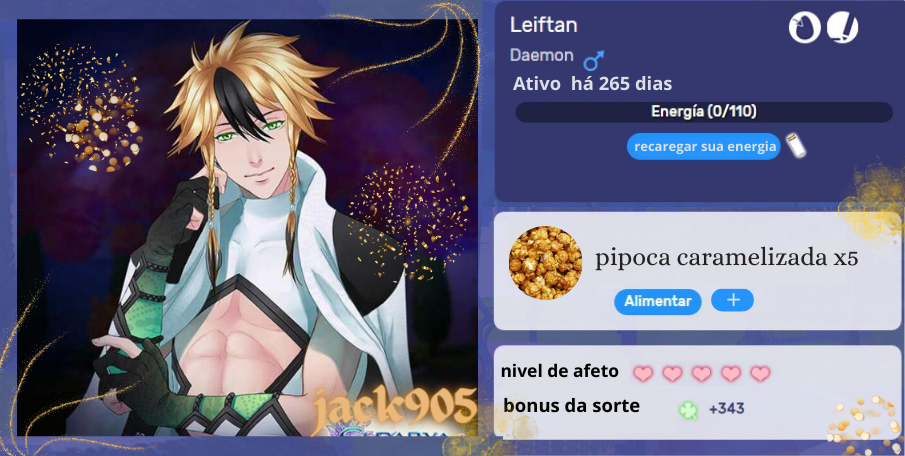Screen dimensions: 905x456
Task: Click the blue male gender symbol
Action: tap(594, 60)
